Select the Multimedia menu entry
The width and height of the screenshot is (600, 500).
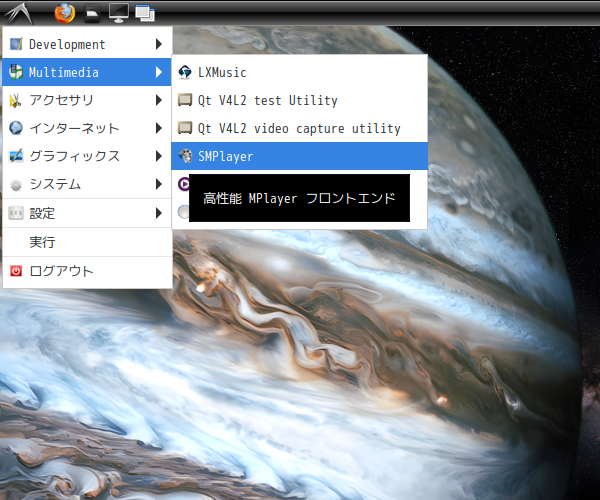click(x=87, y=72)
